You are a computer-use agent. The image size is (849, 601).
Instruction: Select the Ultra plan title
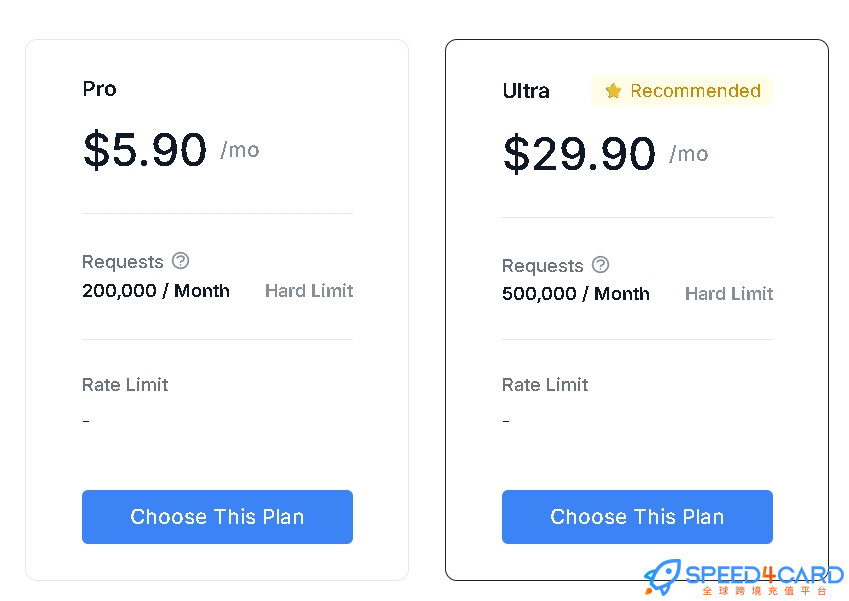click(526, 91)
